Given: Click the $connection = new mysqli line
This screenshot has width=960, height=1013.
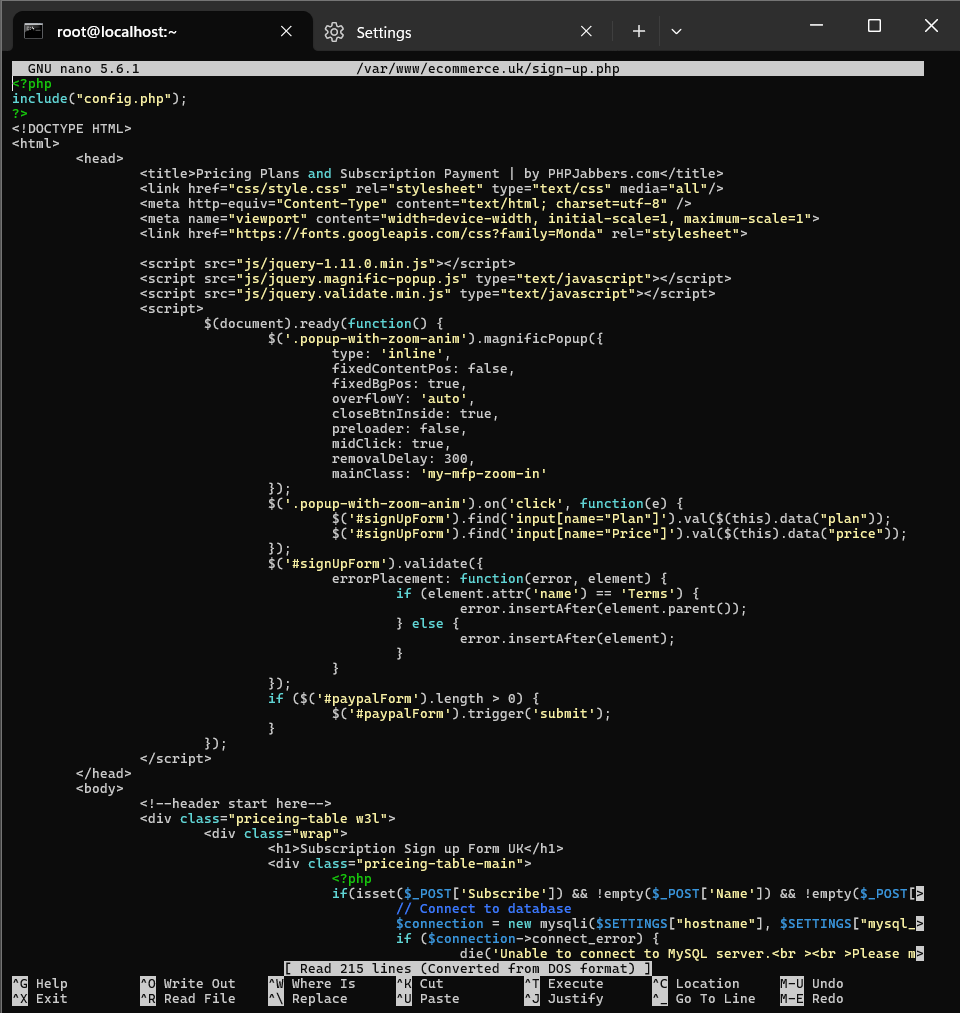Looking at the screenshot, I should click(660, 923).
